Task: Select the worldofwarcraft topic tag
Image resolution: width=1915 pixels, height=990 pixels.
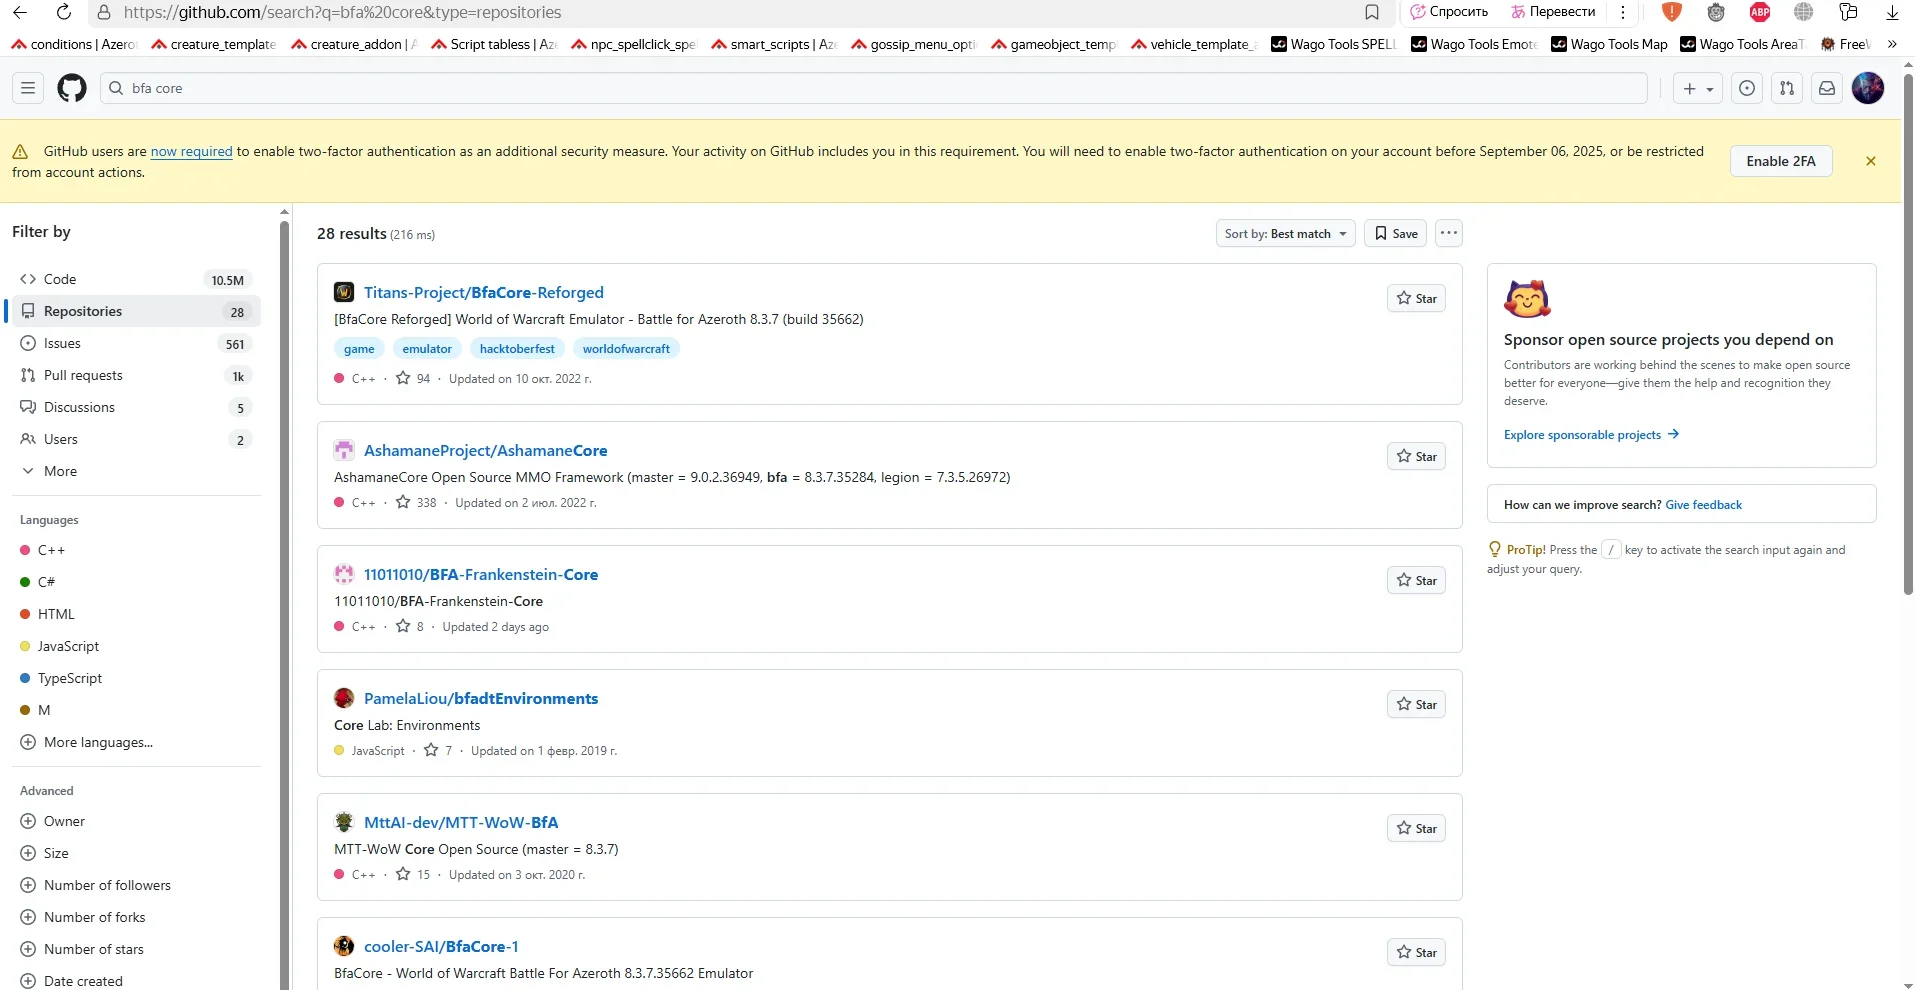Action: tap(626, 348)
